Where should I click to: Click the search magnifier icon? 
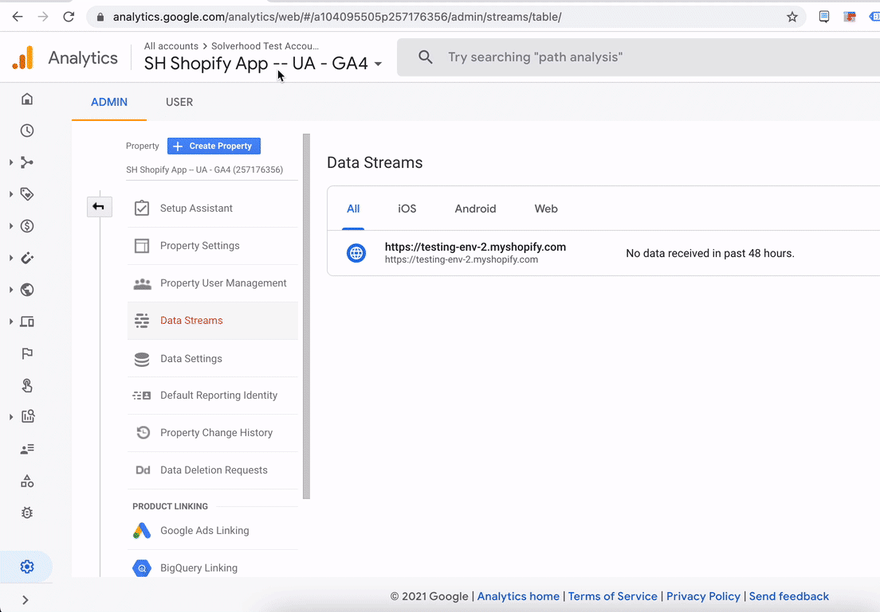click(425, 57)
